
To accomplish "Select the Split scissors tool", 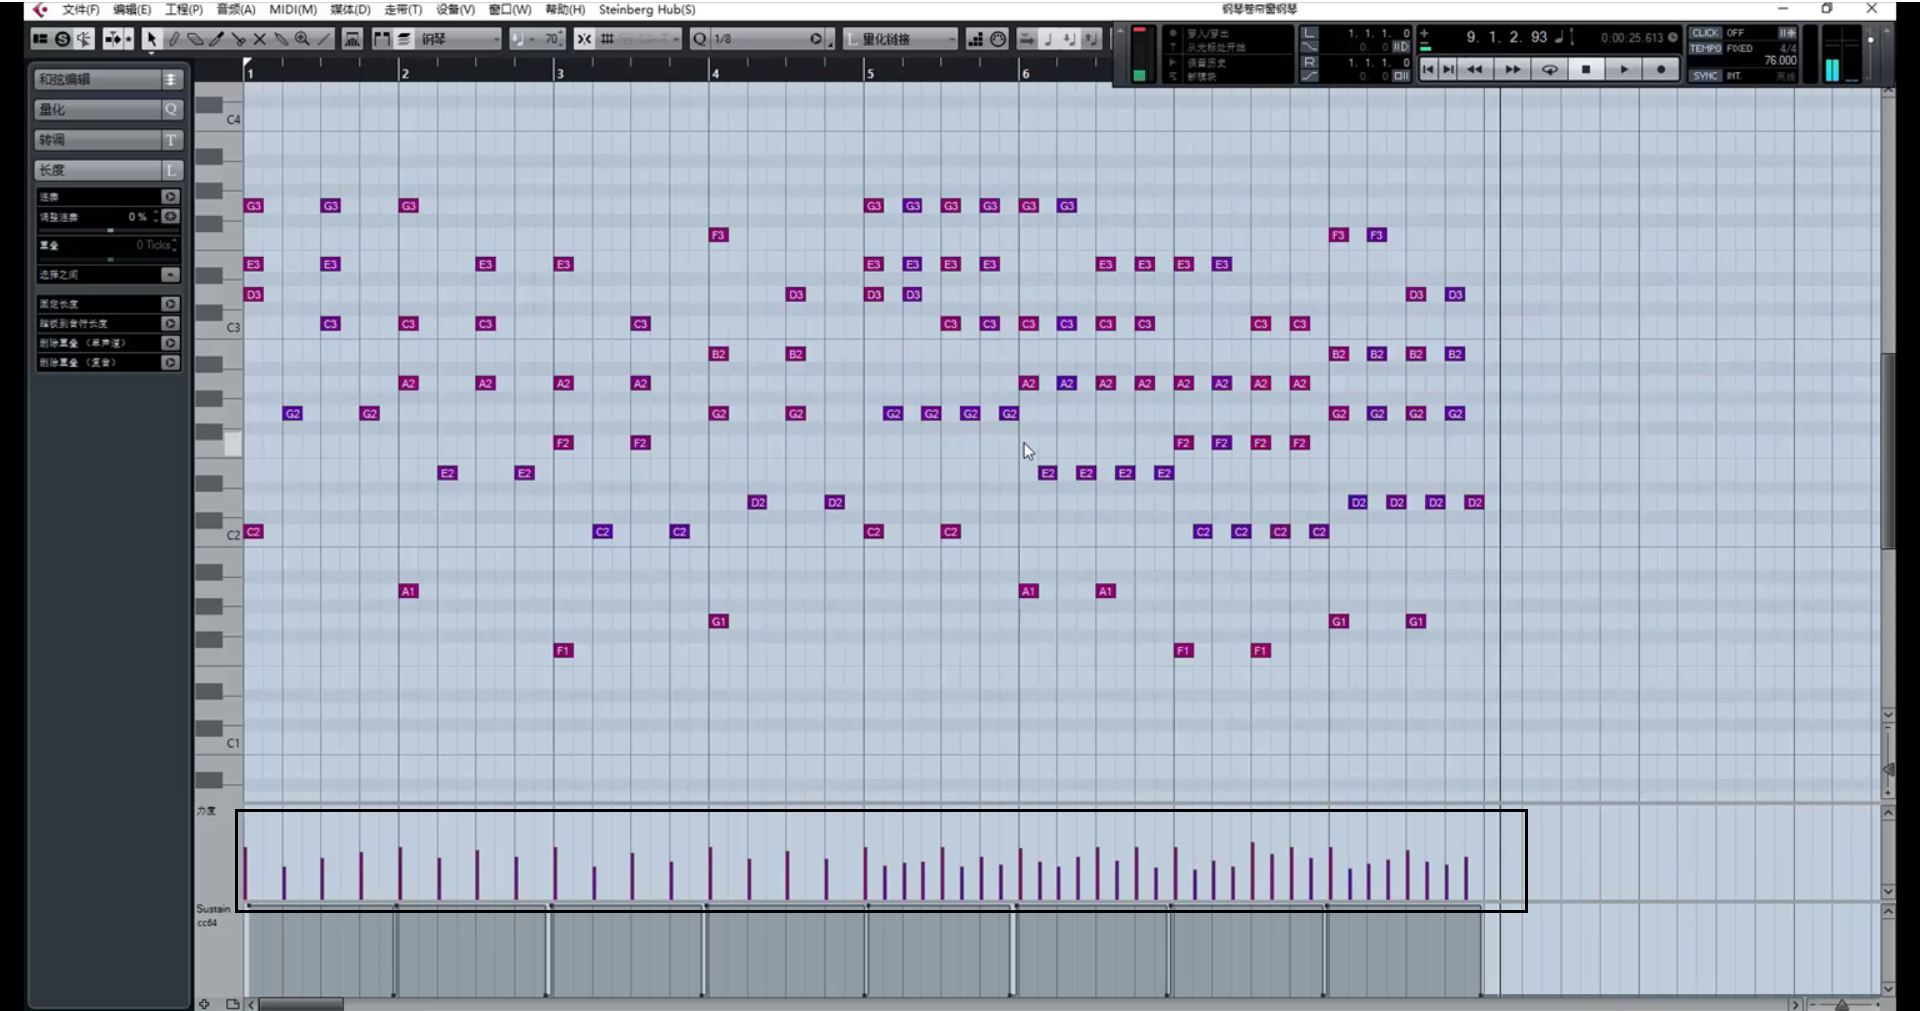I will coord(238,39).
